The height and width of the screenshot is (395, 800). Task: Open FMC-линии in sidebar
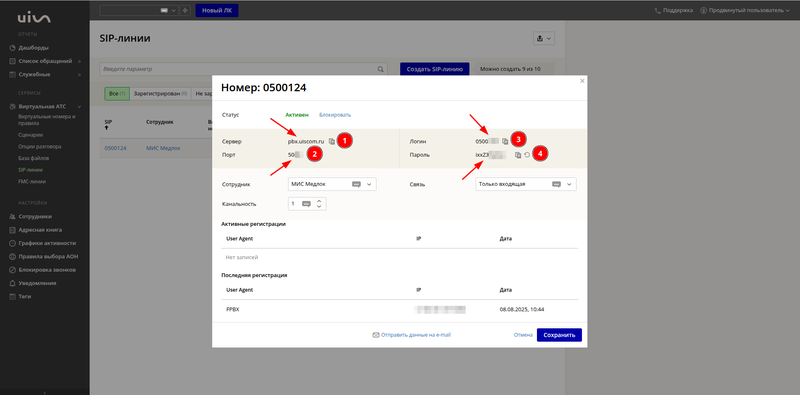pyautogui.click(x=31, y=181)
